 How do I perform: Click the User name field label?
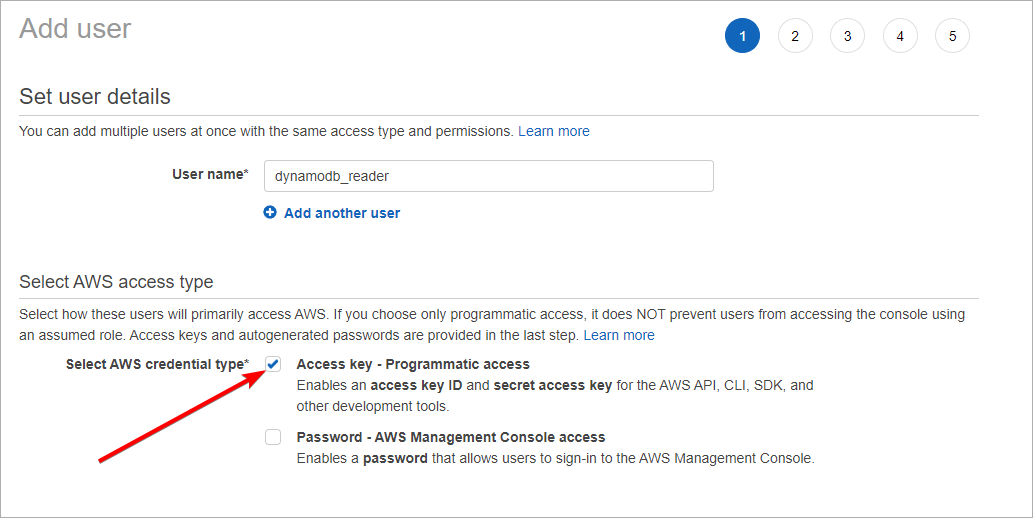point(209,174)
